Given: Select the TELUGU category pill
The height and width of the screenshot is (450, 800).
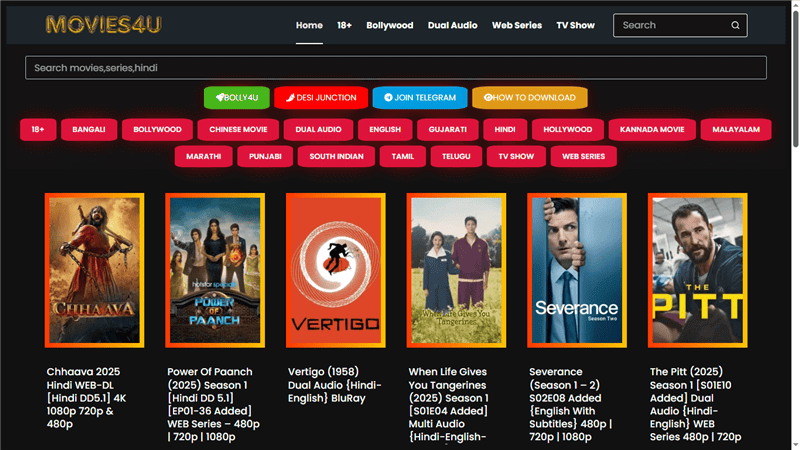Looking at the screenshot, I should pos(456,157).
